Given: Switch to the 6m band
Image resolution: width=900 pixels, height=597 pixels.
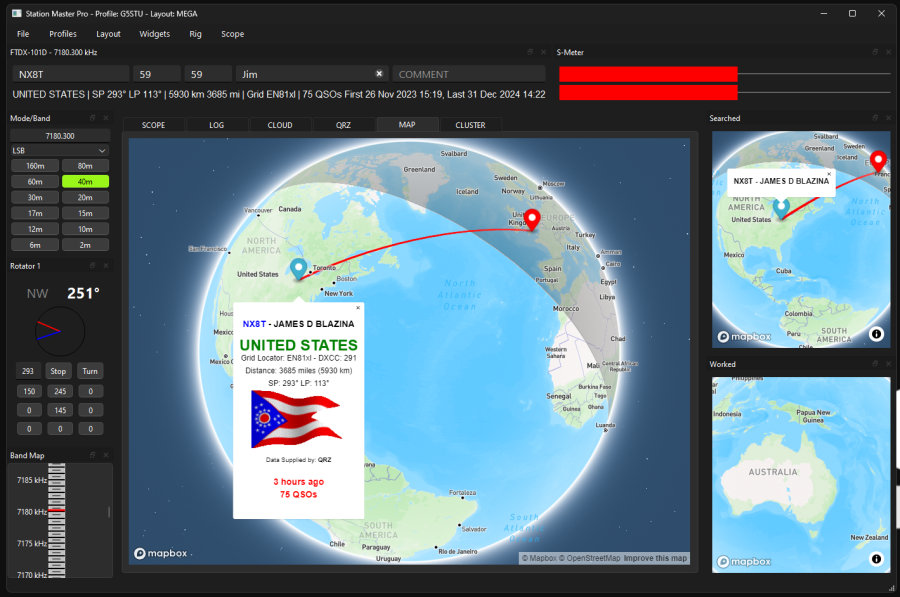Looking at the screenshot, I should (x=35, y=245).
